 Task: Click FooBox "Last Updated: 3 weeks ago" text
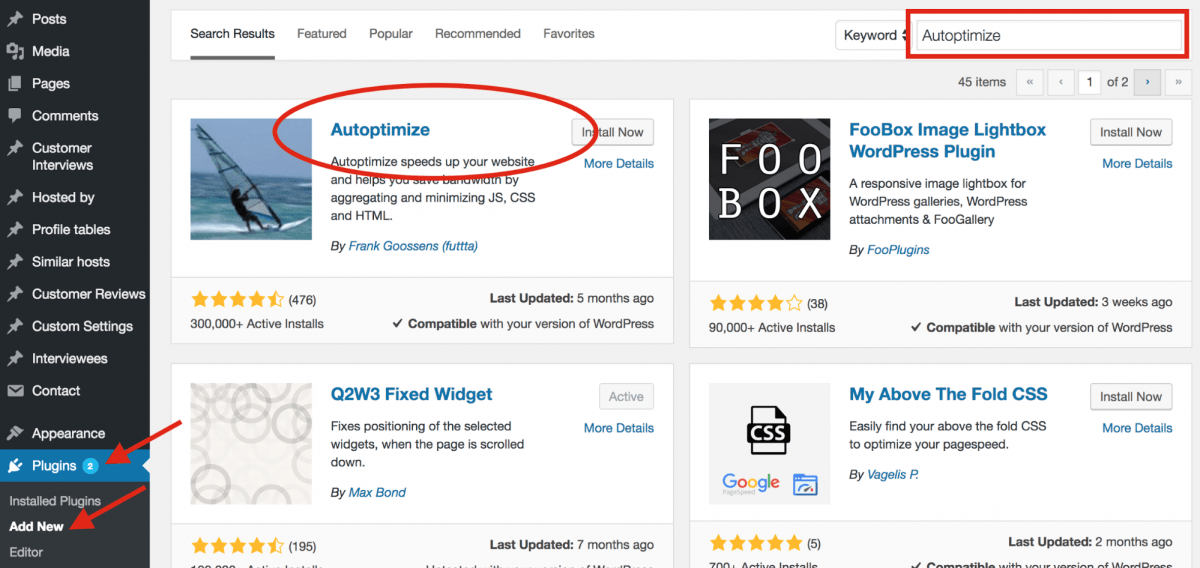pyautogui.click(x=1093, y=302)
